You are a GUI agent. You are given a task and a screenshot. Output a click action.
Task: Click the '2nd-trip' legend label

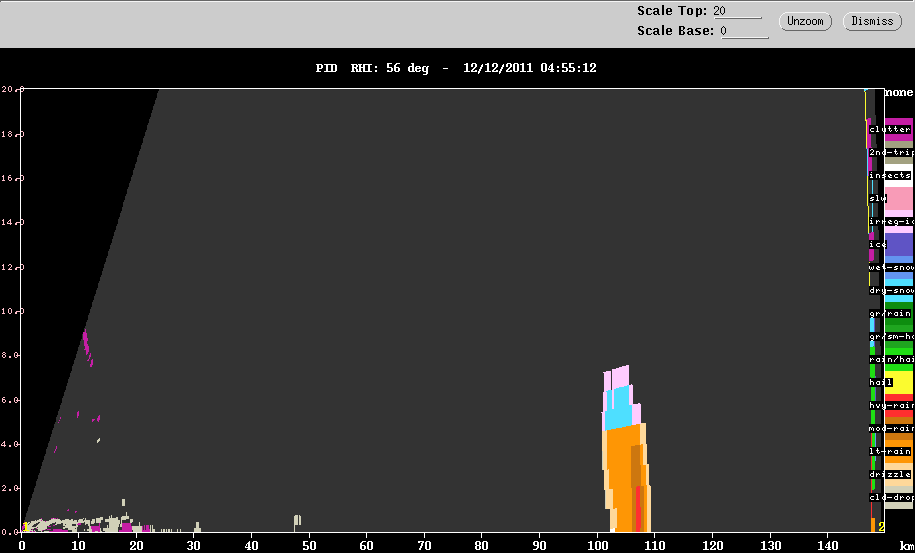[891, 152]
